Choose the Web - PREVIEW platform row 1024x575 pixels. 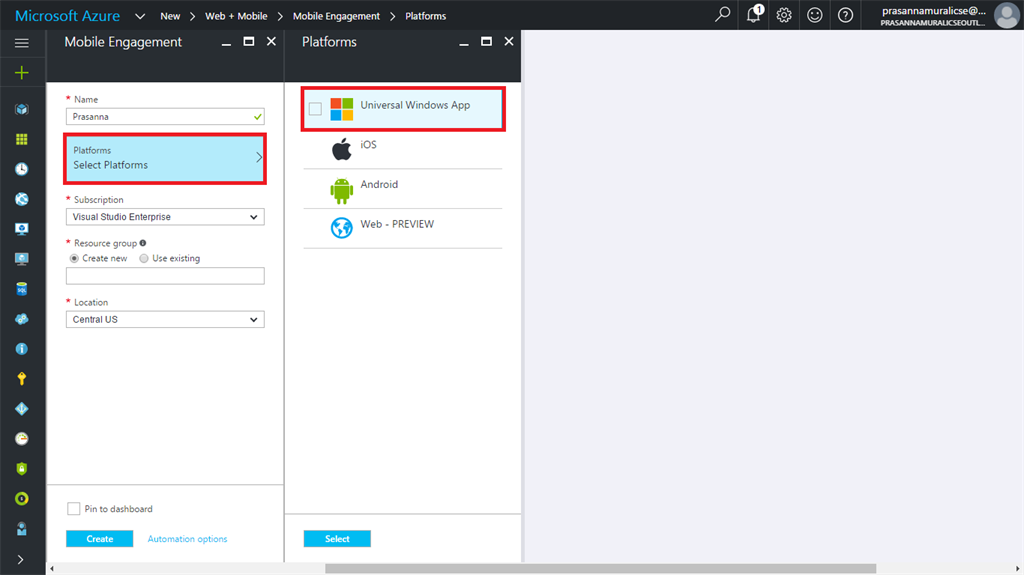pyautogui.click(x=403, y=229)
